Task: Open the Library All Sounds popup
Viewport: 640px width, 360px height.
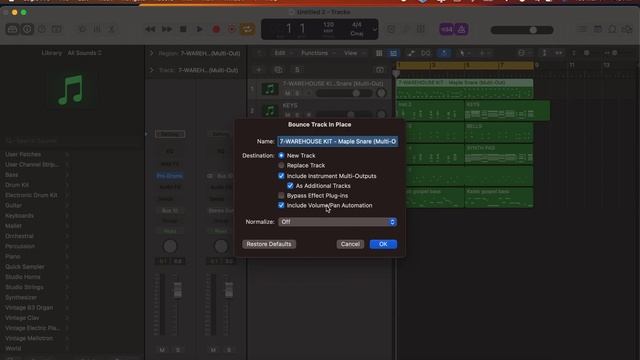Action: click(x=85, y=53)
